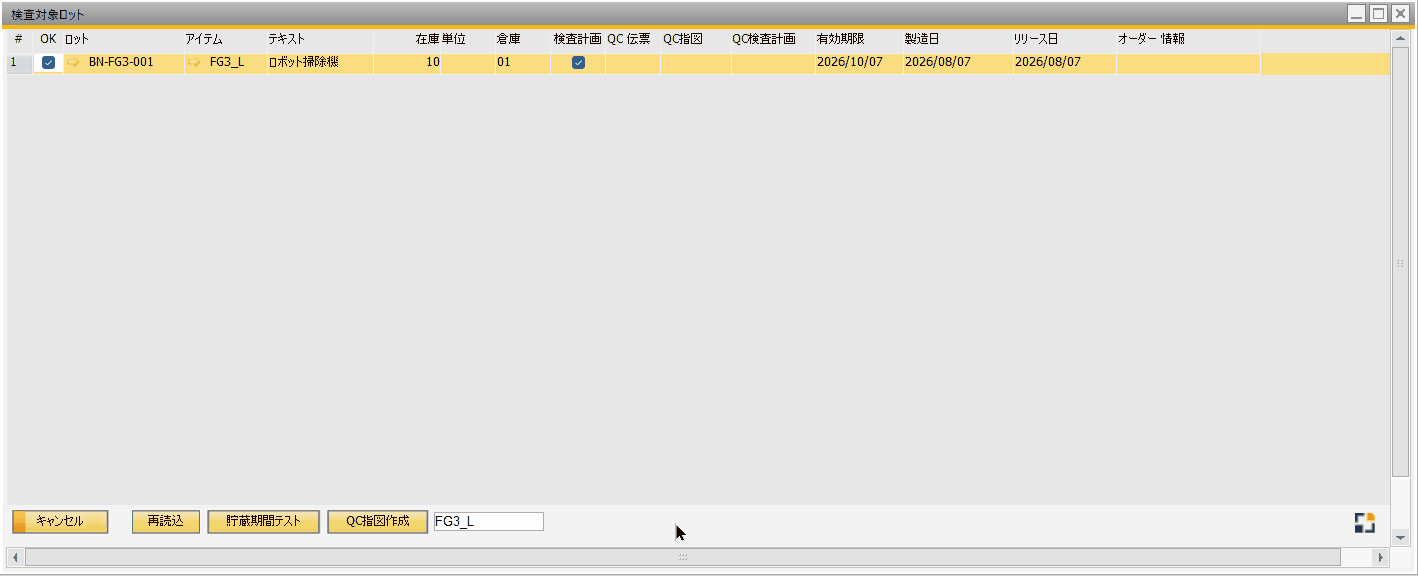Select expiry date cell 2026/10/07
The width and height of the screenshot is (1418, 577).
click(x=858, y=62)
